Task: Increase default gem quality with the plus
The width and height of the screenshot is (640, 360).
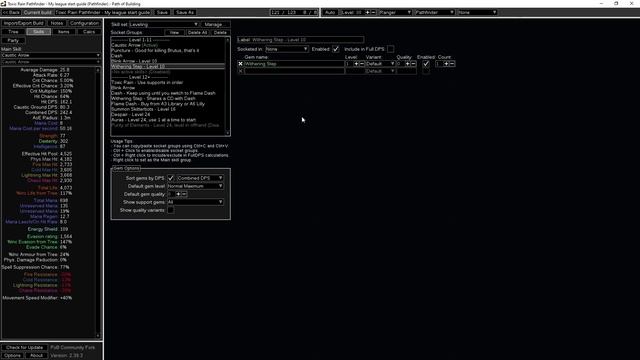Action: [x=178, y=194]
